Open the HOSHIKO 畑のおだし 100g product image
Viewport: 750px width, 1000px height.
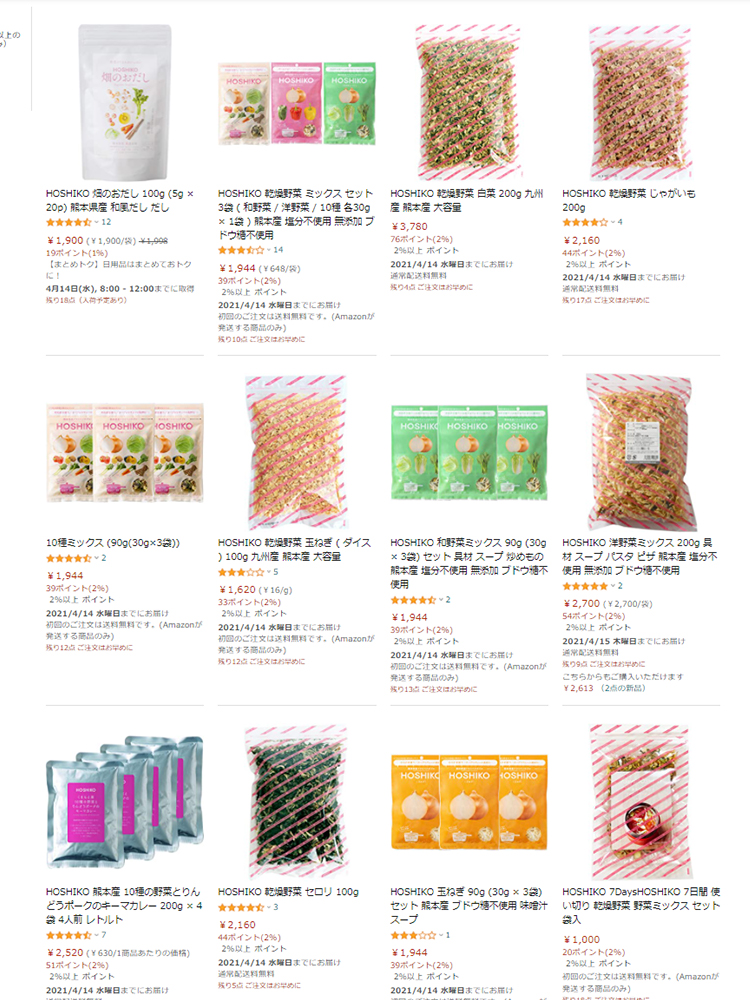click(125, 102)
